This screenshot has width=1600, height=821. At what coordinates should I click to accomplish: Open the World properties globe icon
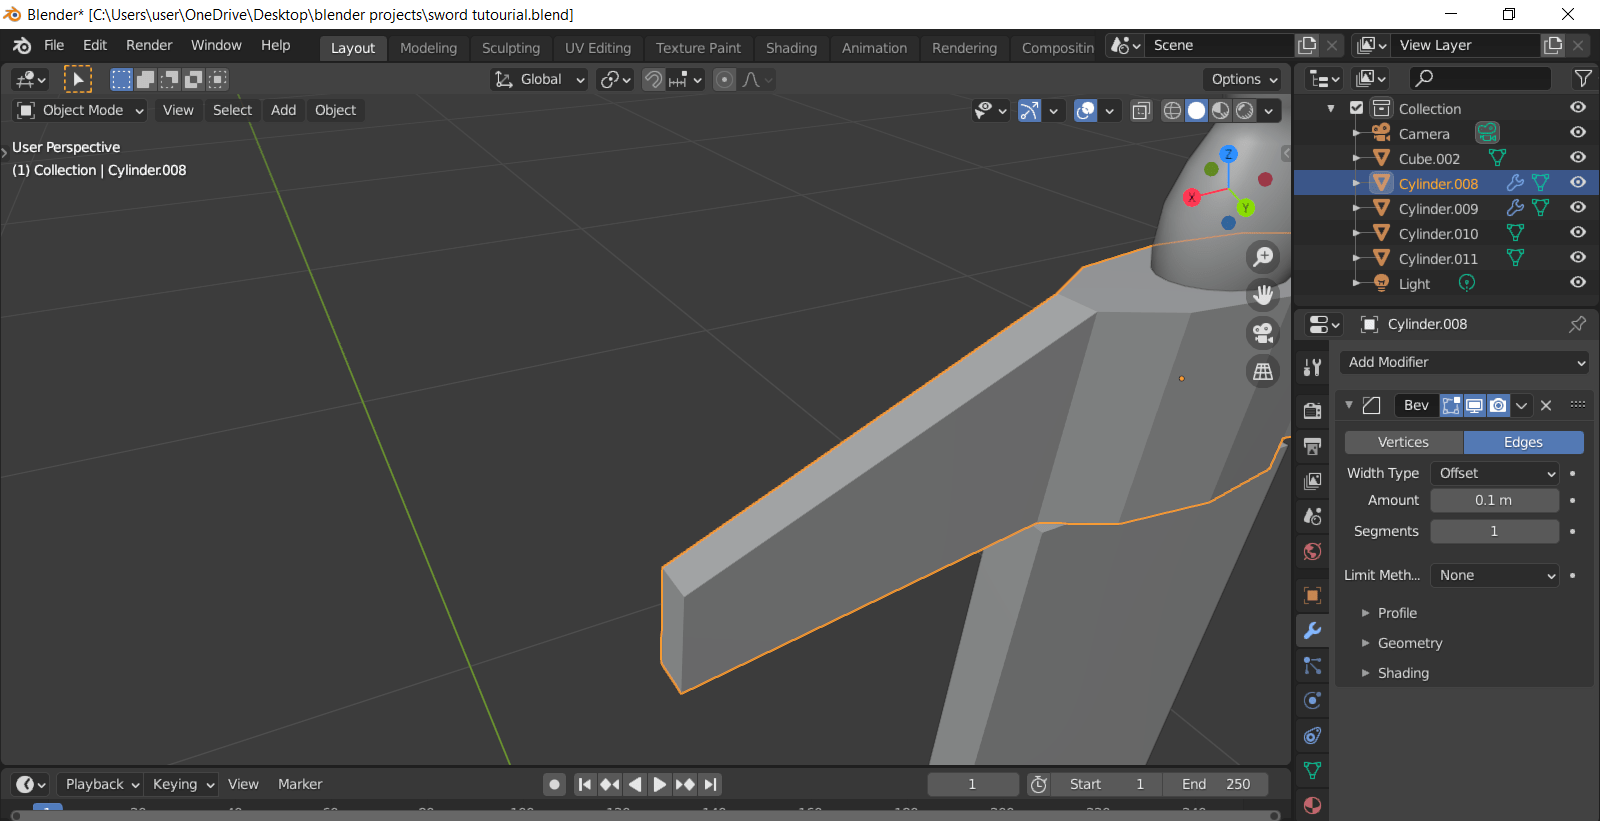(x=1313, y=551)
